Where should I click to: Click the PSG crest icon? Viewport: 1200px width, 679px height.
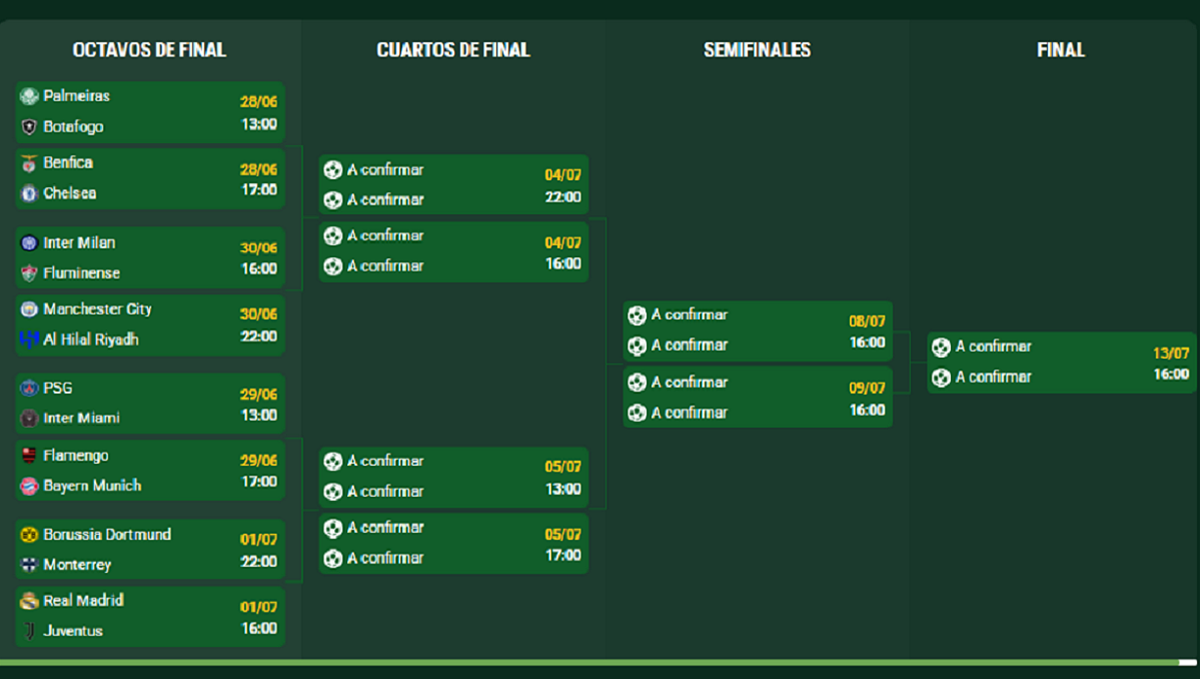(x=29, y=388)
